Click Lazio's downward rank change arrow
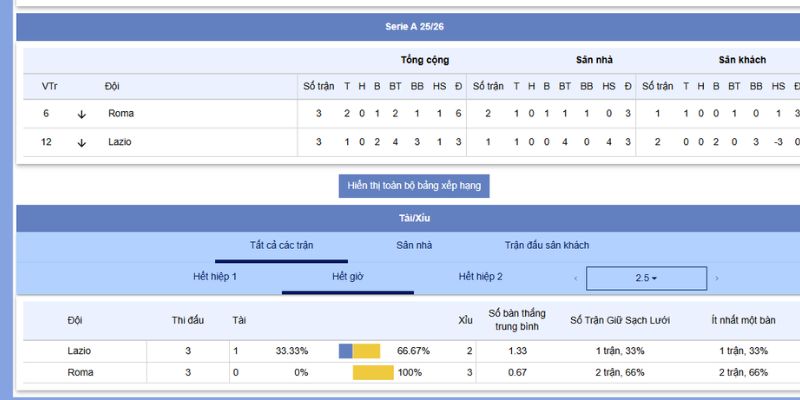This screenshot has width=800, height=400. [82, 142]
